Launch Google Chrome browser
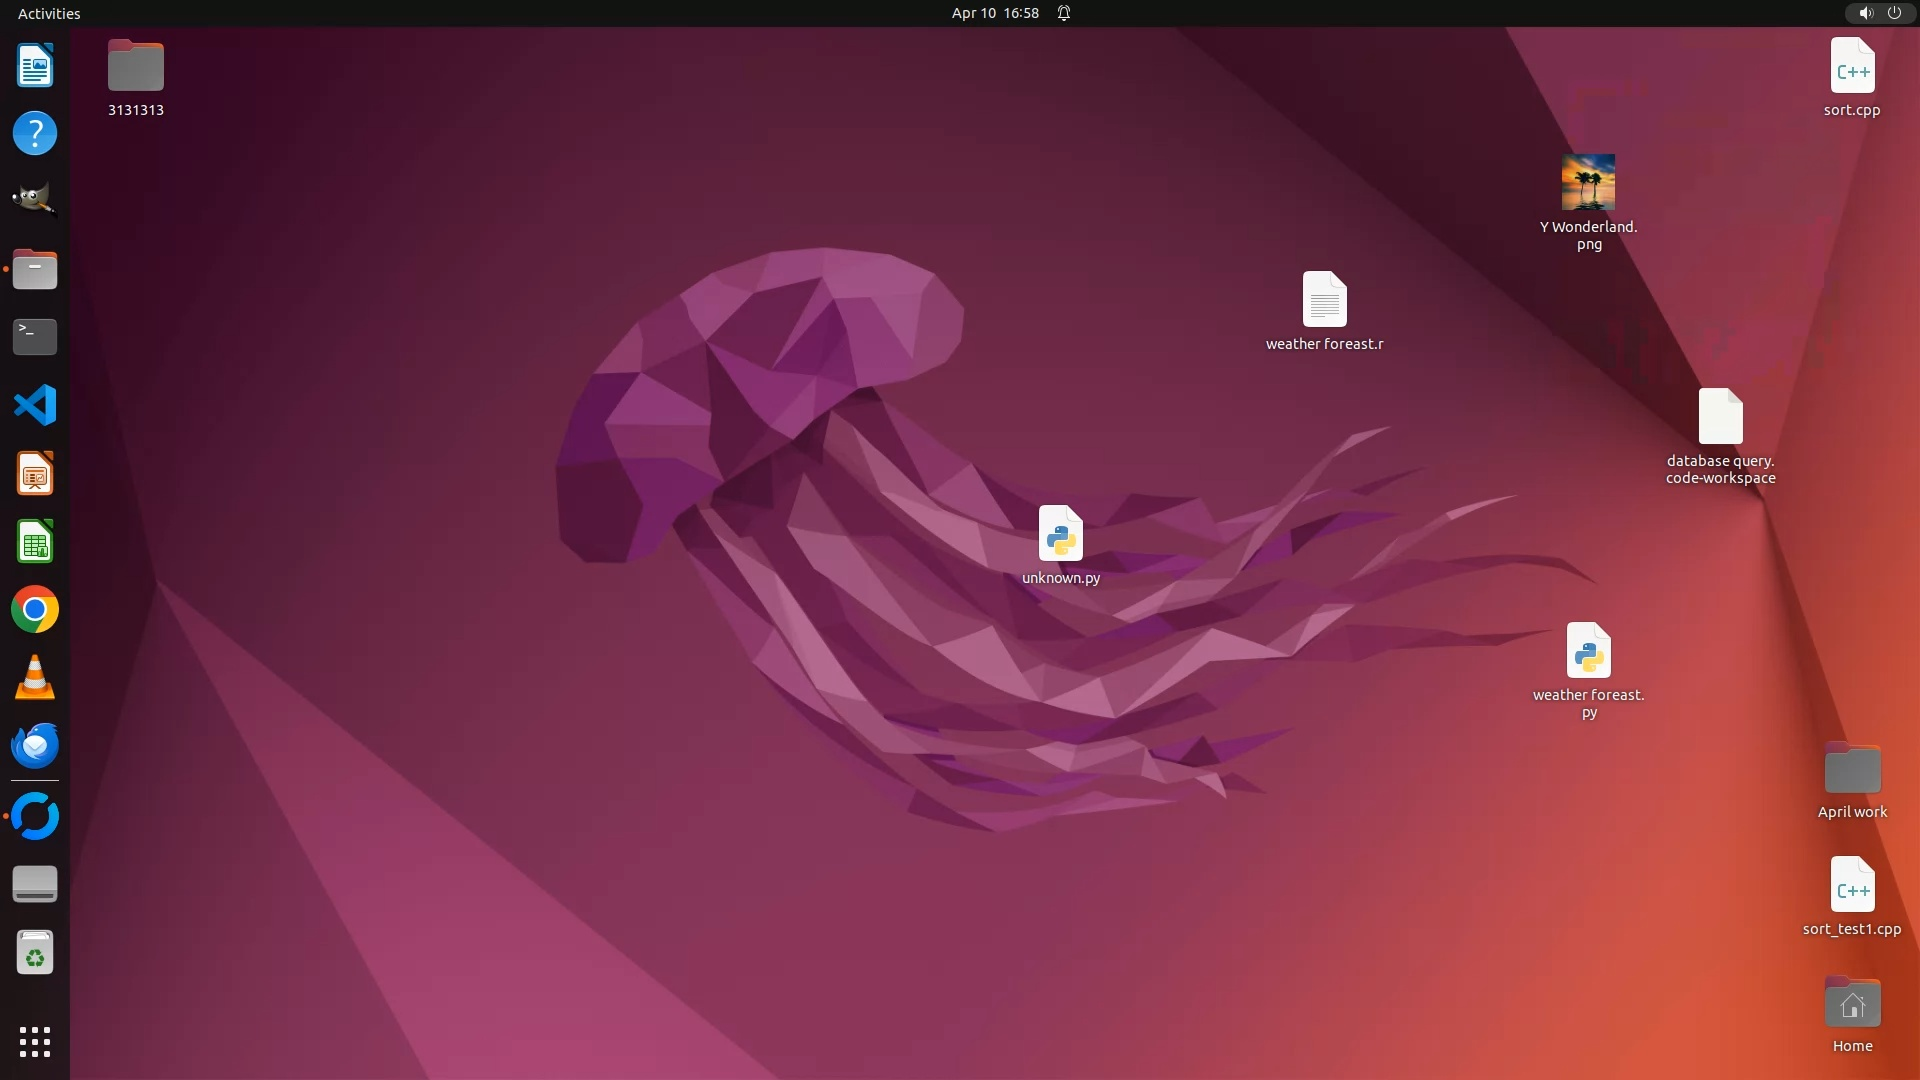The height and width of the screenshot is (1080, 1920). coord(35,610)
